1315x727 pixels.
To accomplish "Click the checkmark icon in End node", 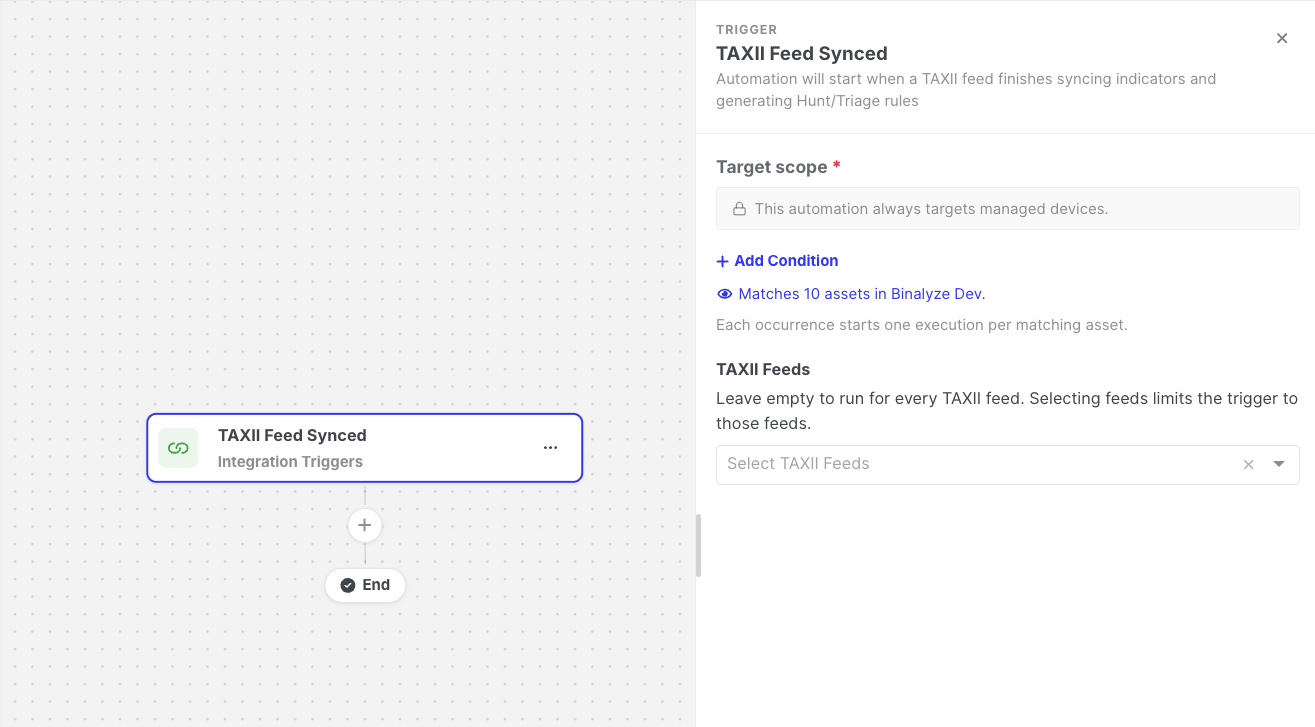I will tap(348, 585).
